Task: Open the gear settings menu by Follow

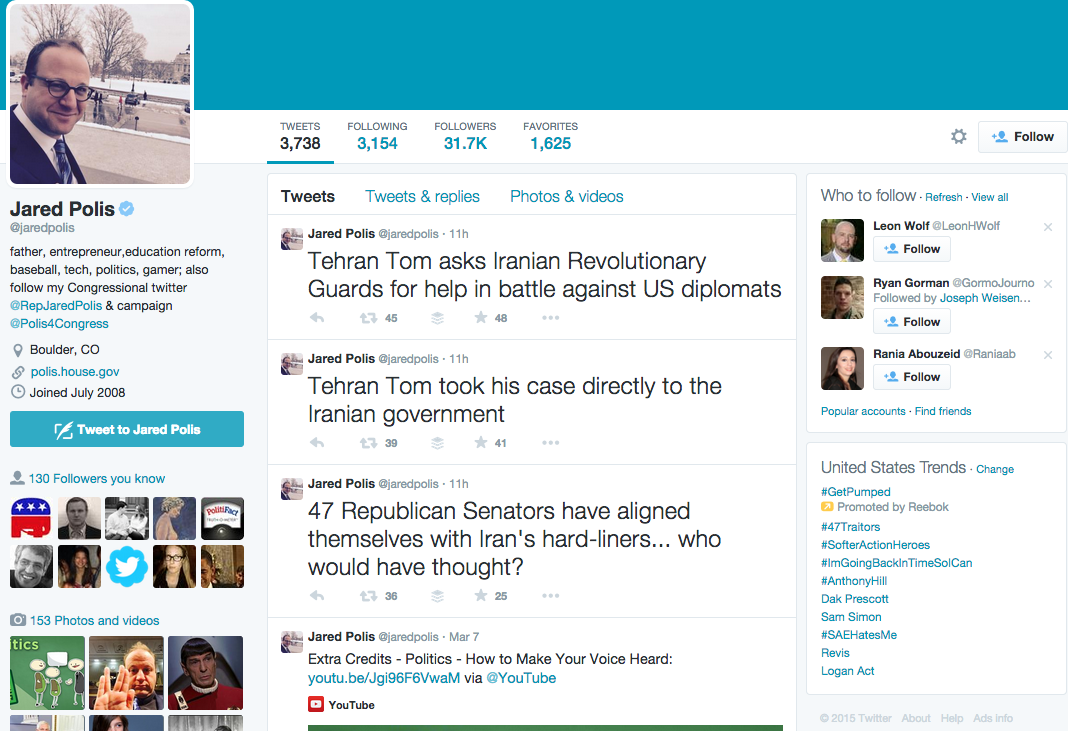Action: coord(958,137)
